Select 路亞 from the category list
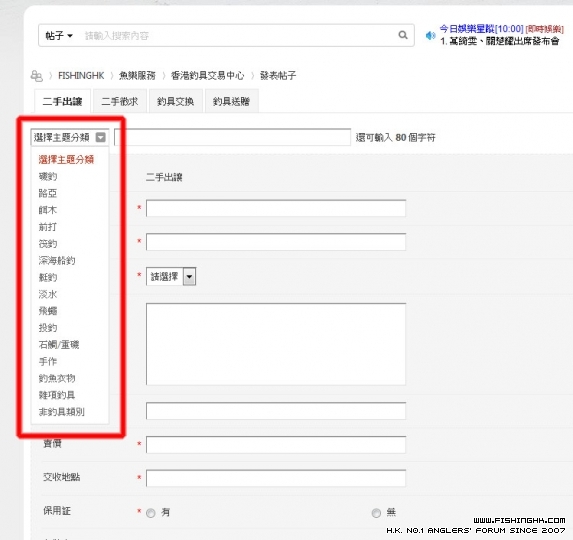This screenshot has height=540, width=573. tap(48, 193)
